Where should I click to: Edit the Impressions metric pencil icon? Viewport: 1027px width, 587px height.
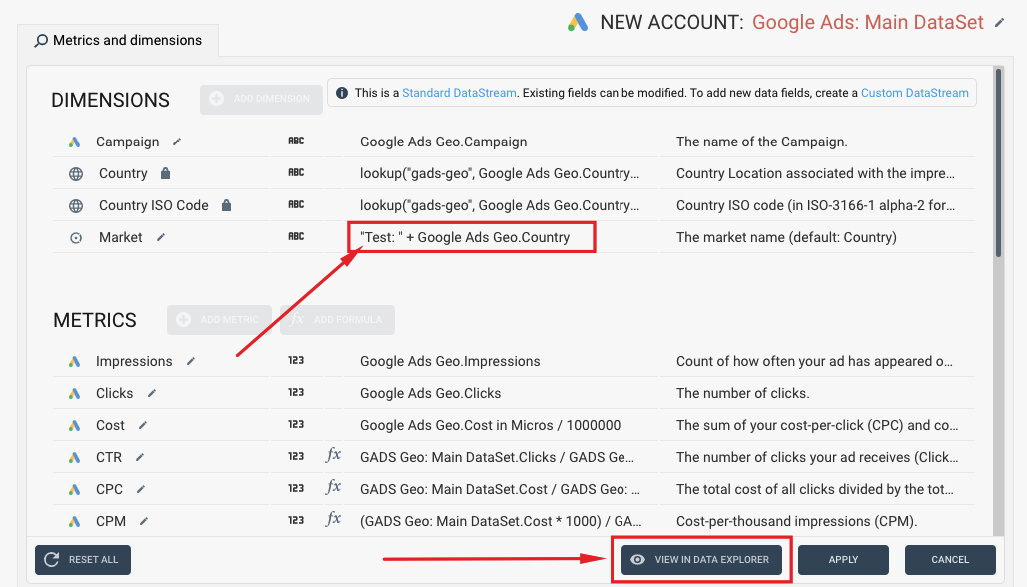click(191, 361)
